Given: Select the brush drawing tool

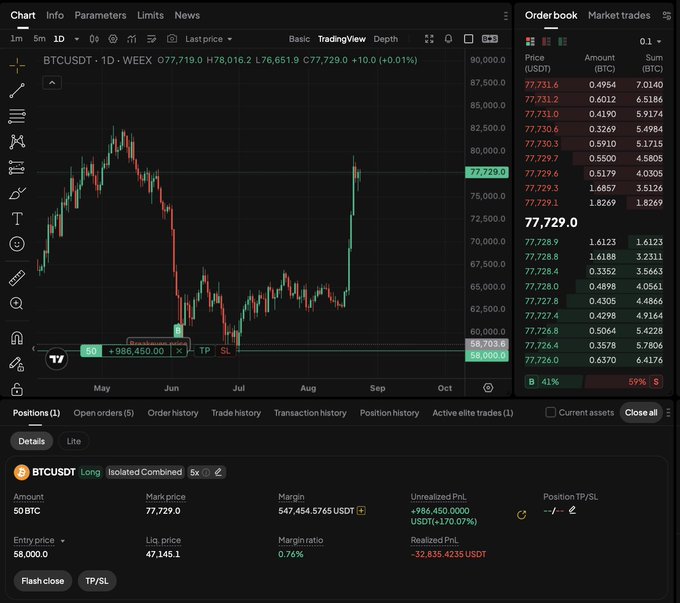Looking at the screenshot, I should [17, 193].
